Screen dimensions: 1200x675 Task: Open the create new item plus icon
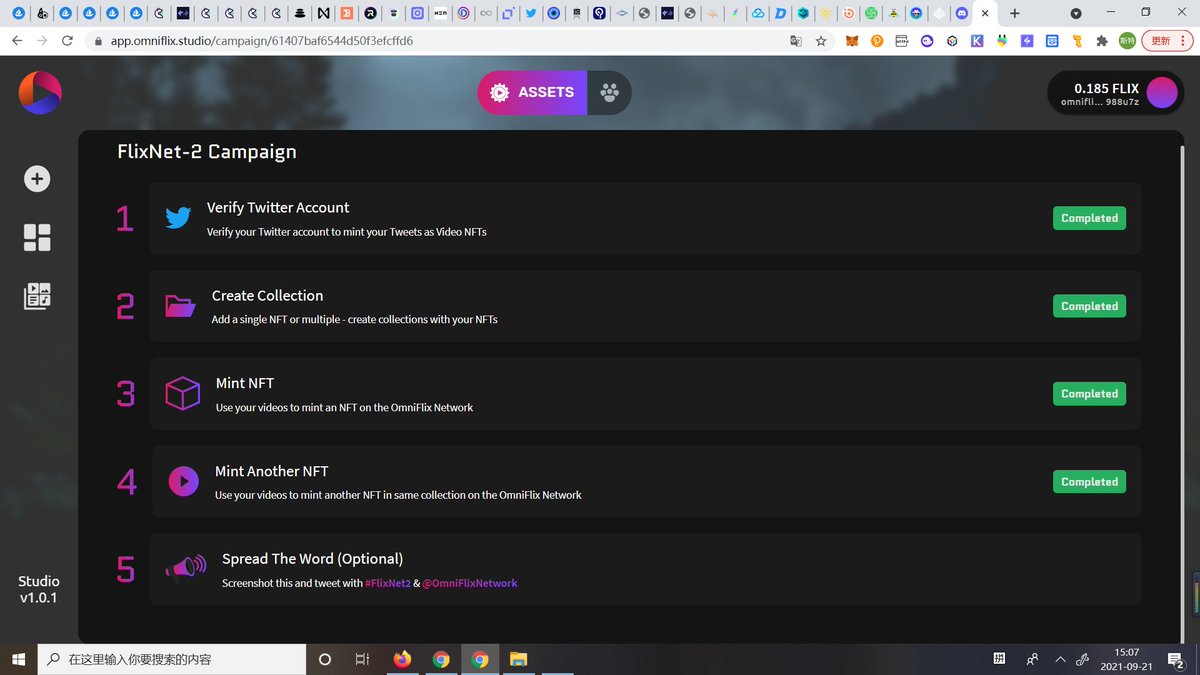[36, 178]
